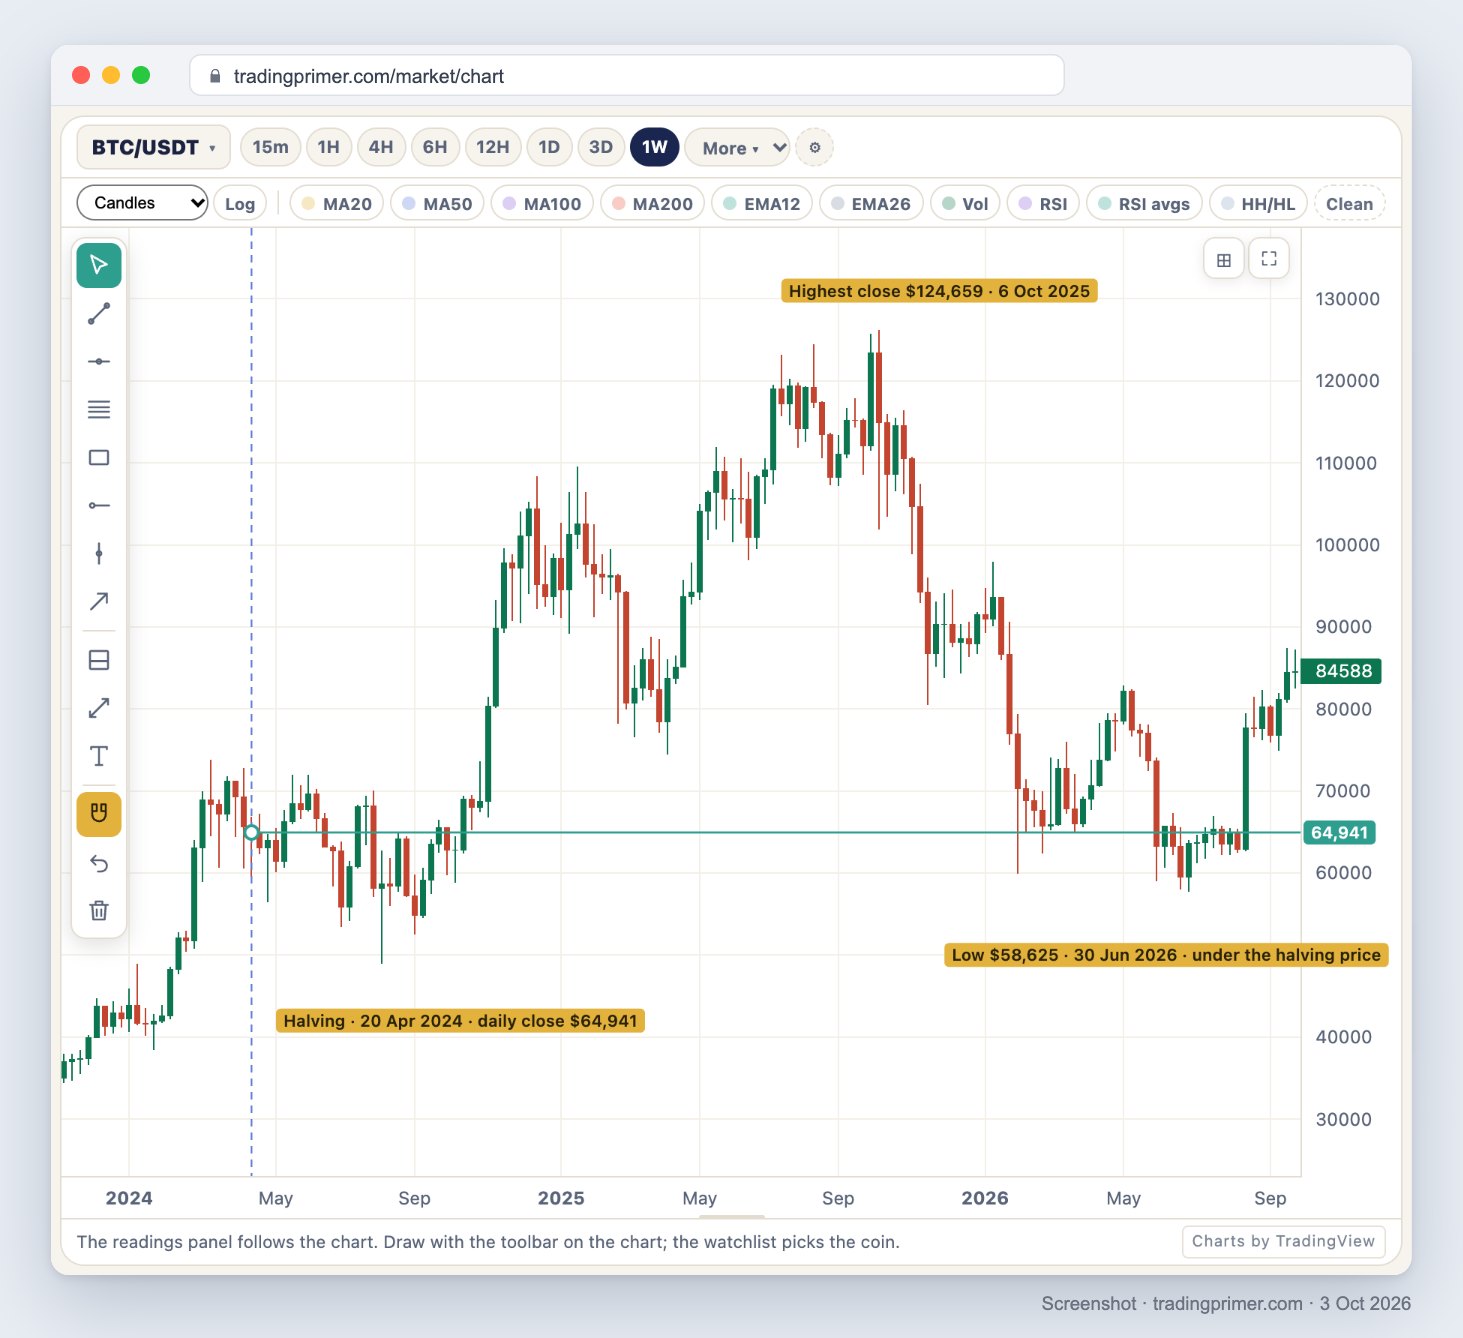Select the text annotation tool
1463x1338 pixels.
coord(99,756)
